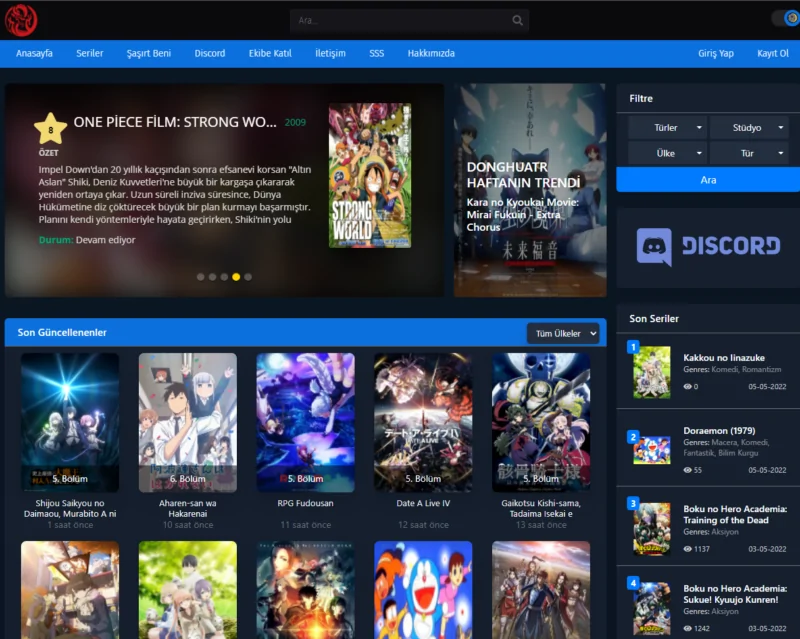Viewport: 800px width, 639px height.
Task: Click the blue Ara filter button
Action: [x=708, y=180]
